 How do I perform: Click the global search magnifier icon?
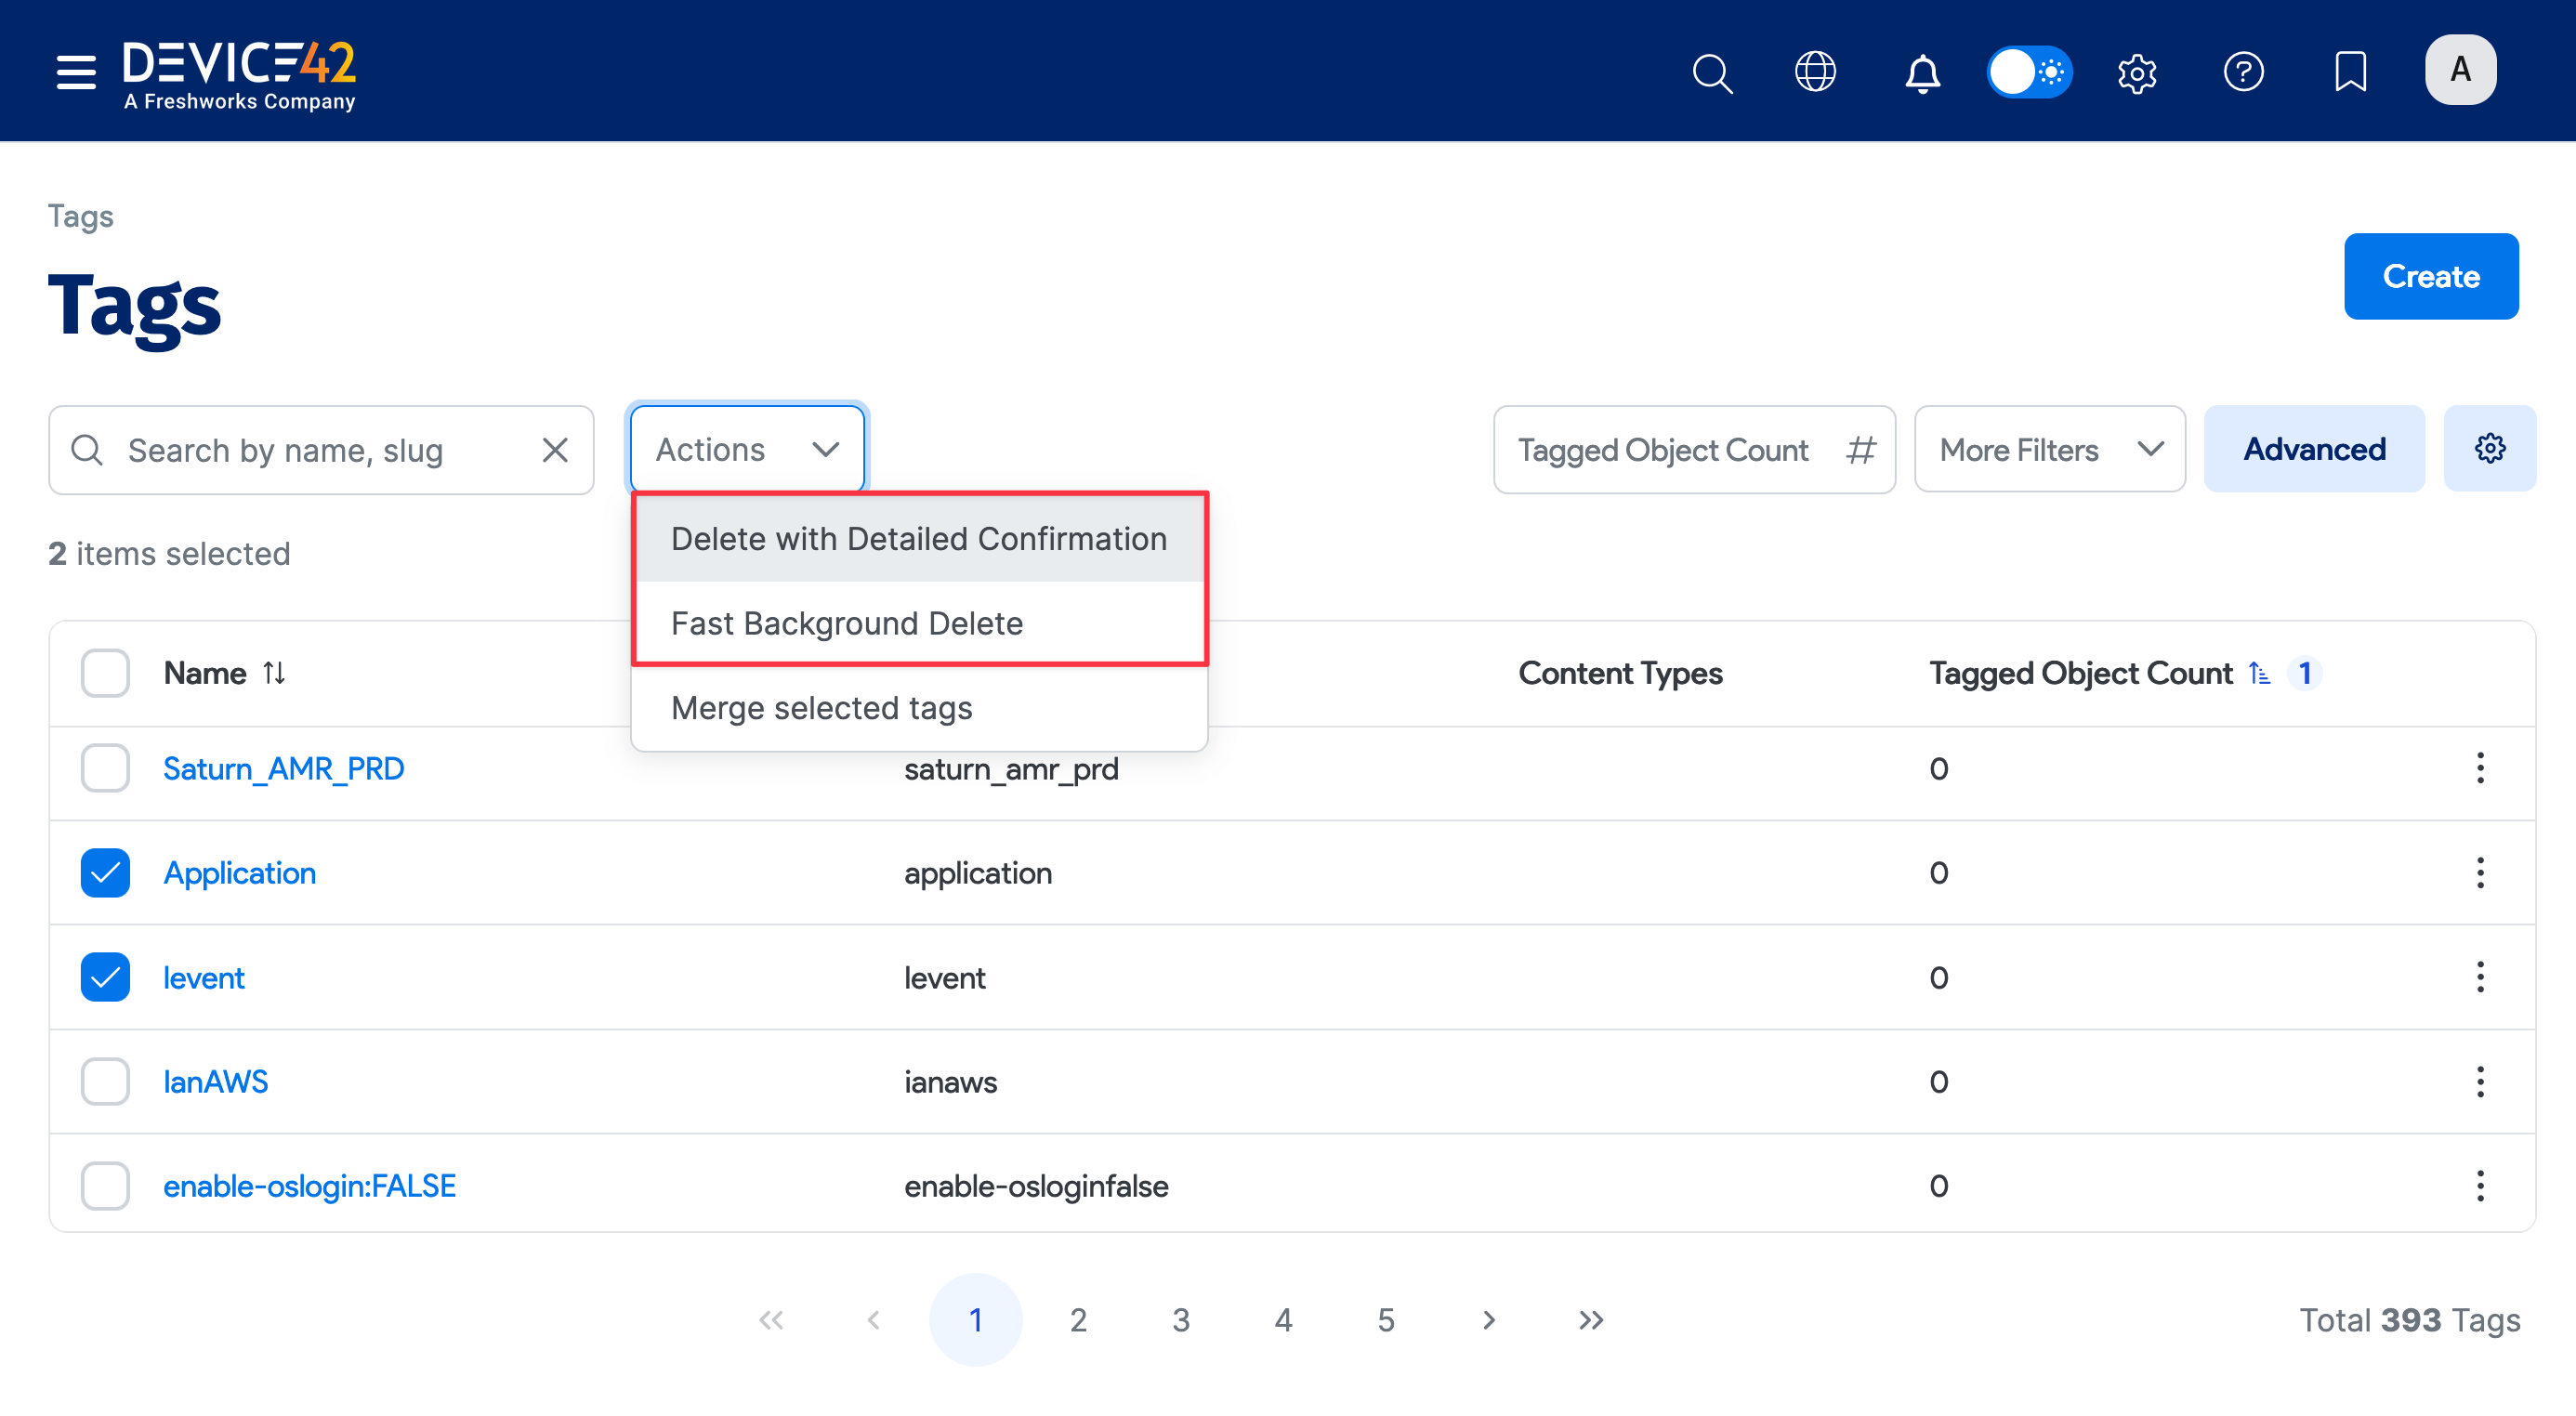point(1712,72)
